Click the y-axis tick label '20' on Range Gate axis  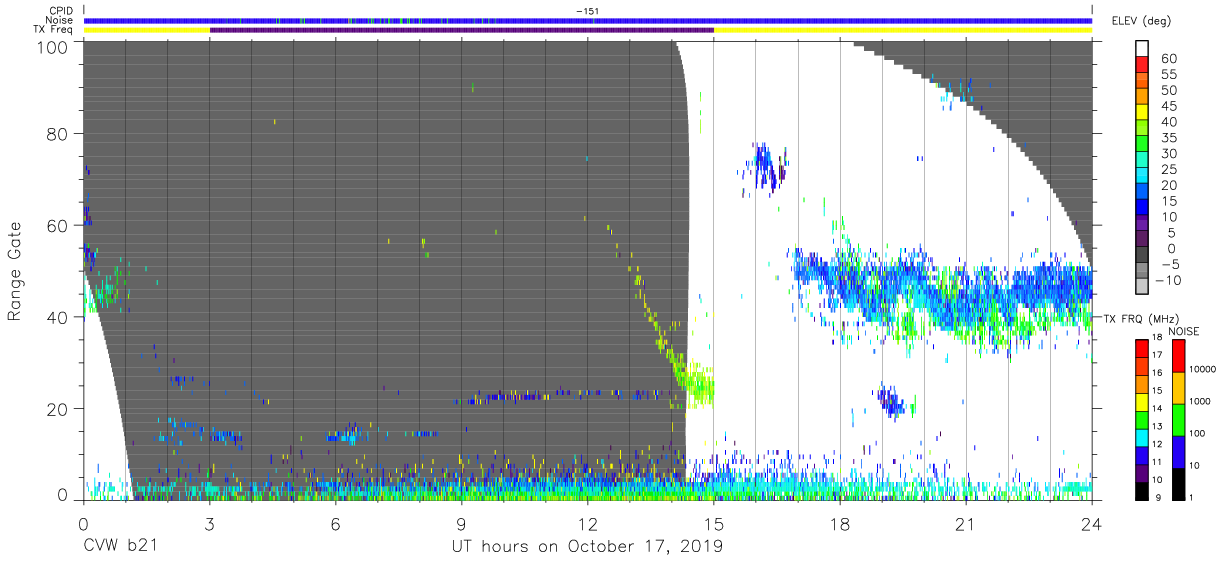click(x=59, y=409)
